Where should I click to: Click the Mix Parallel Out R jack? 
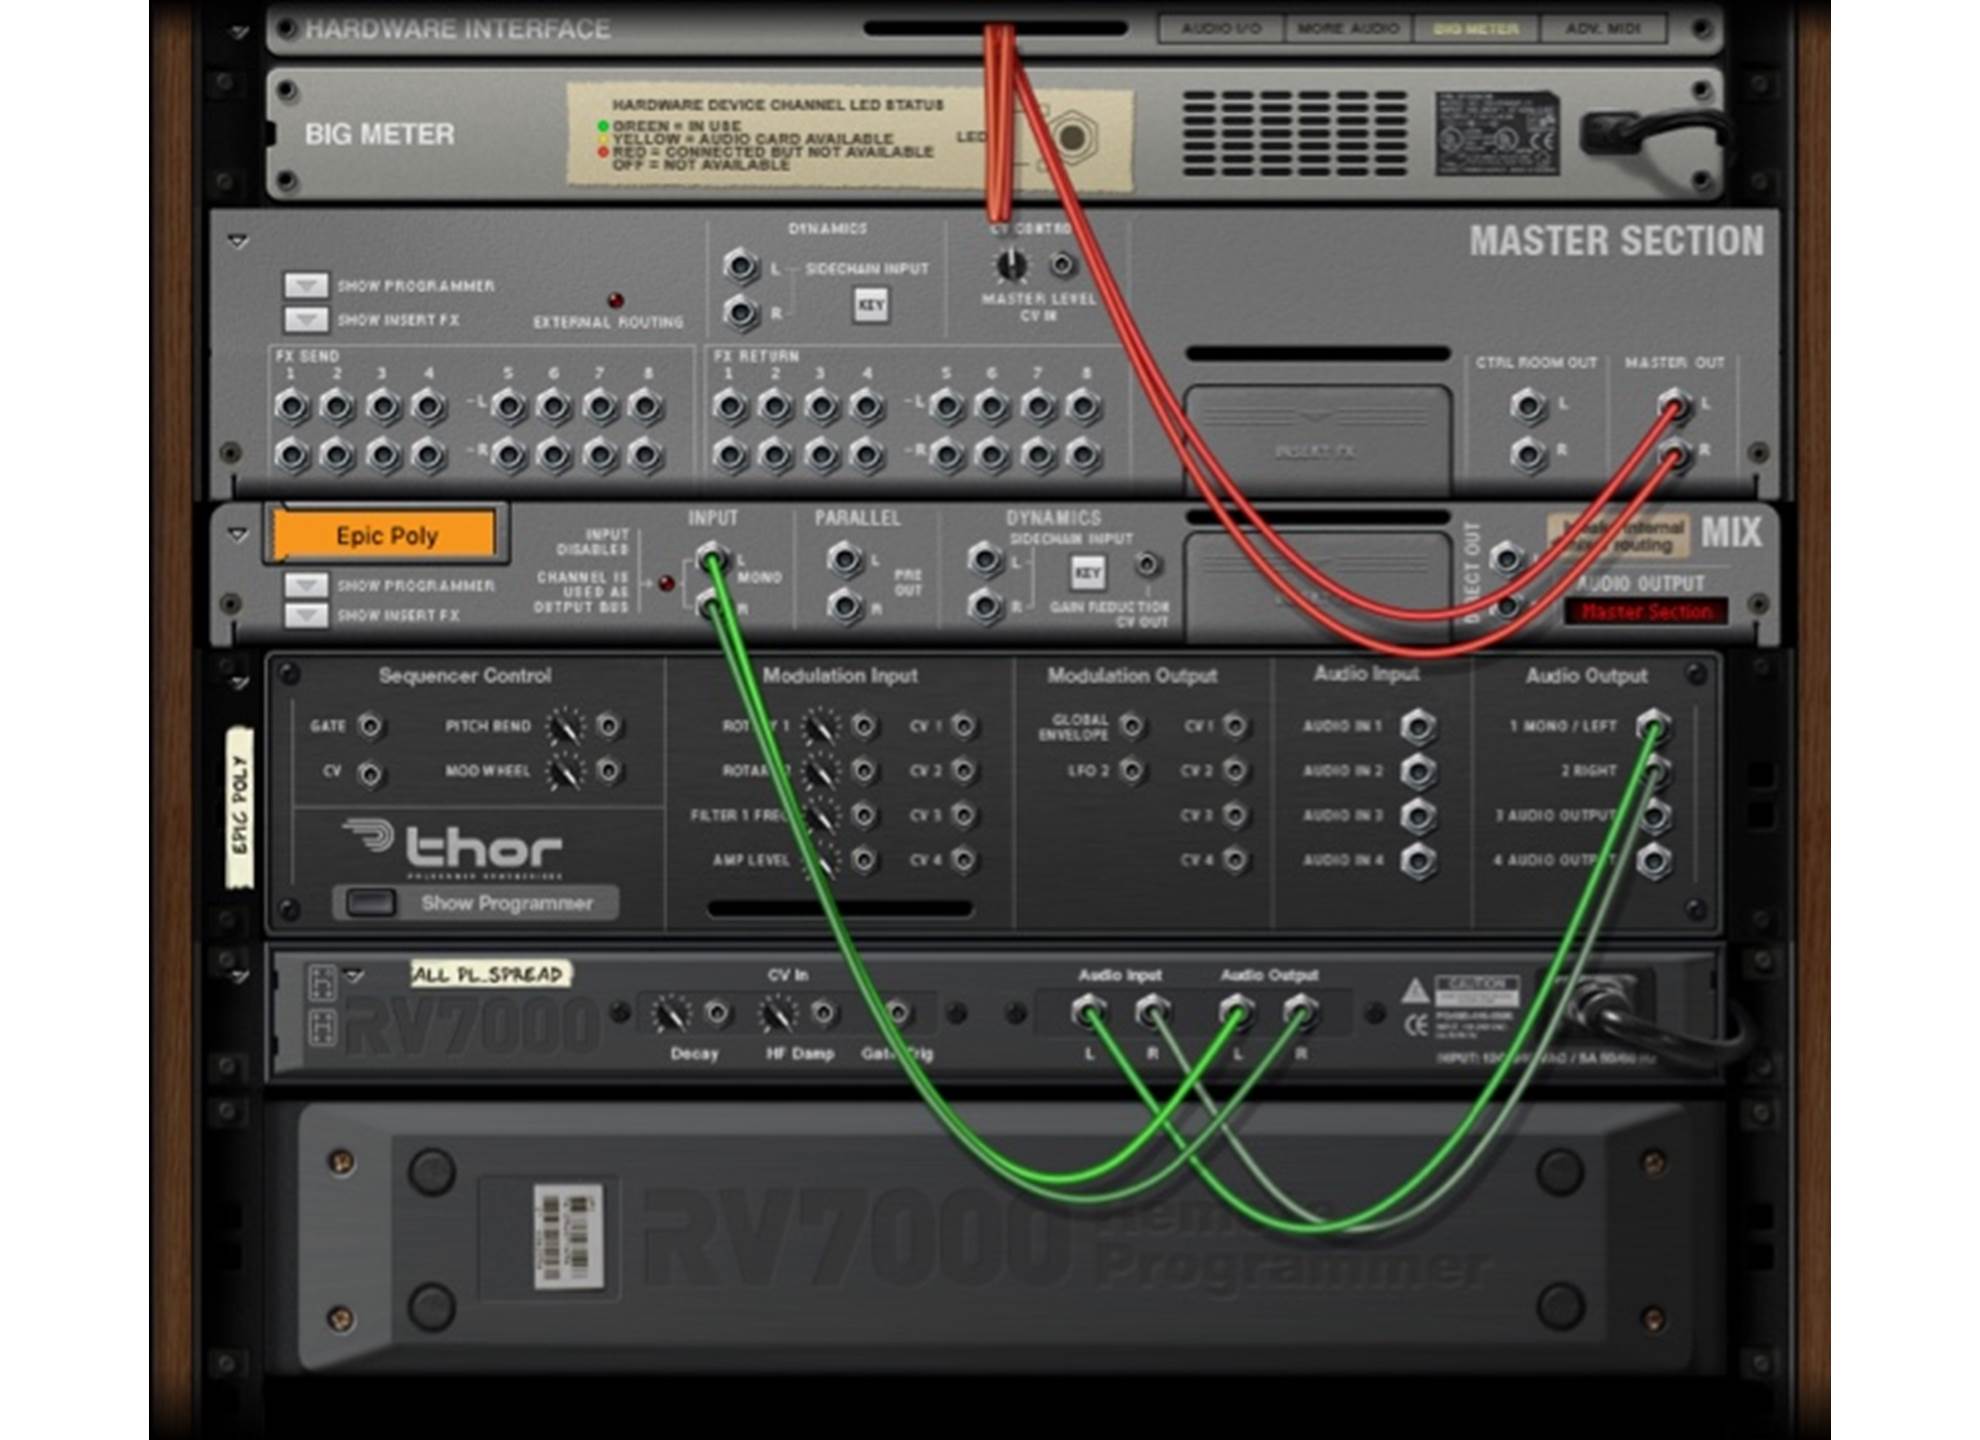click(845, 605)
